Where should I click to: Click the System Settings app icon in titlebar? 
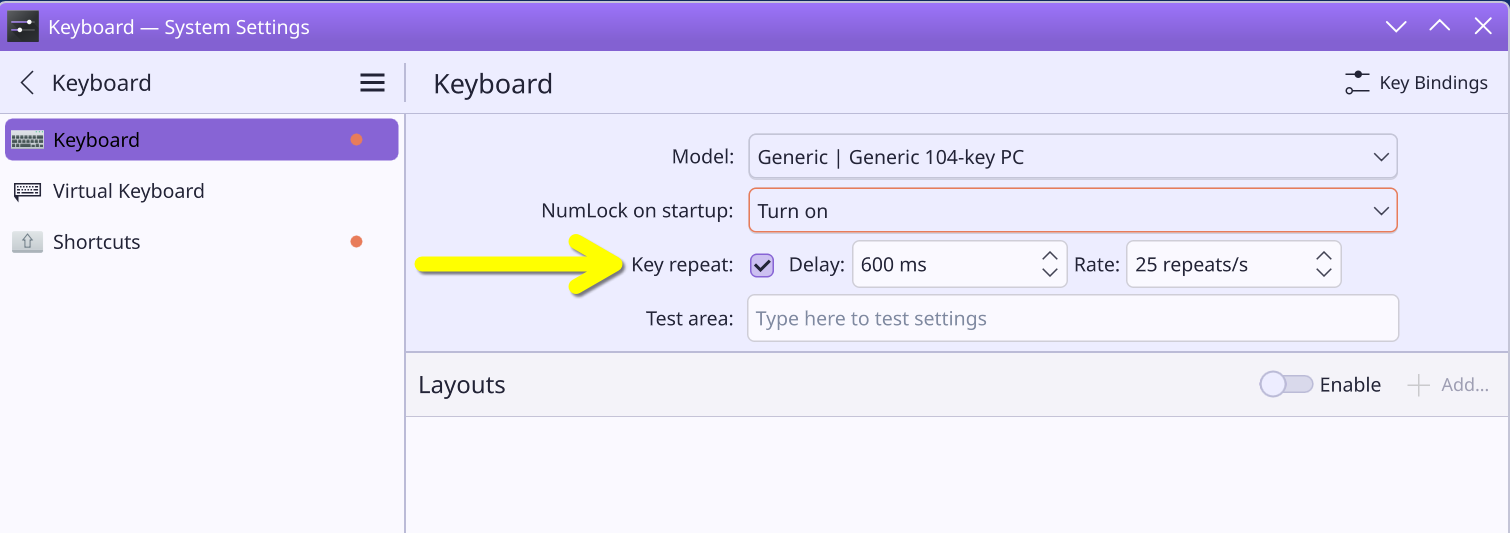coord(23,26)
